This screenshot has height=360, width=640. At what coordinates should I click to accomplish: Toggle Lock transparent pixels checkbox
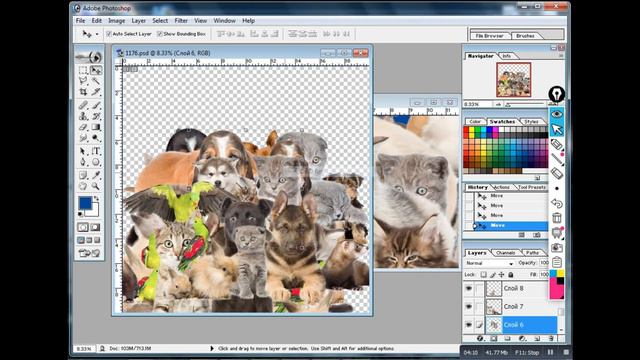[x=484, y=275]
